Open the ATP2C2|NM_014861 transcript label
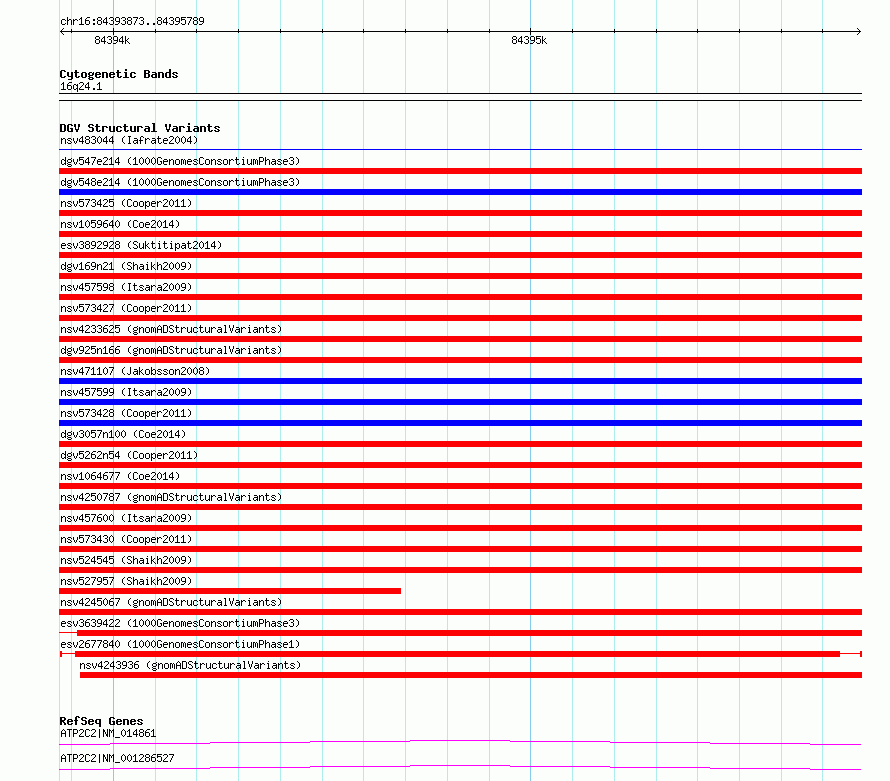This screenshot has width=890, height=781. pos(108,733)
